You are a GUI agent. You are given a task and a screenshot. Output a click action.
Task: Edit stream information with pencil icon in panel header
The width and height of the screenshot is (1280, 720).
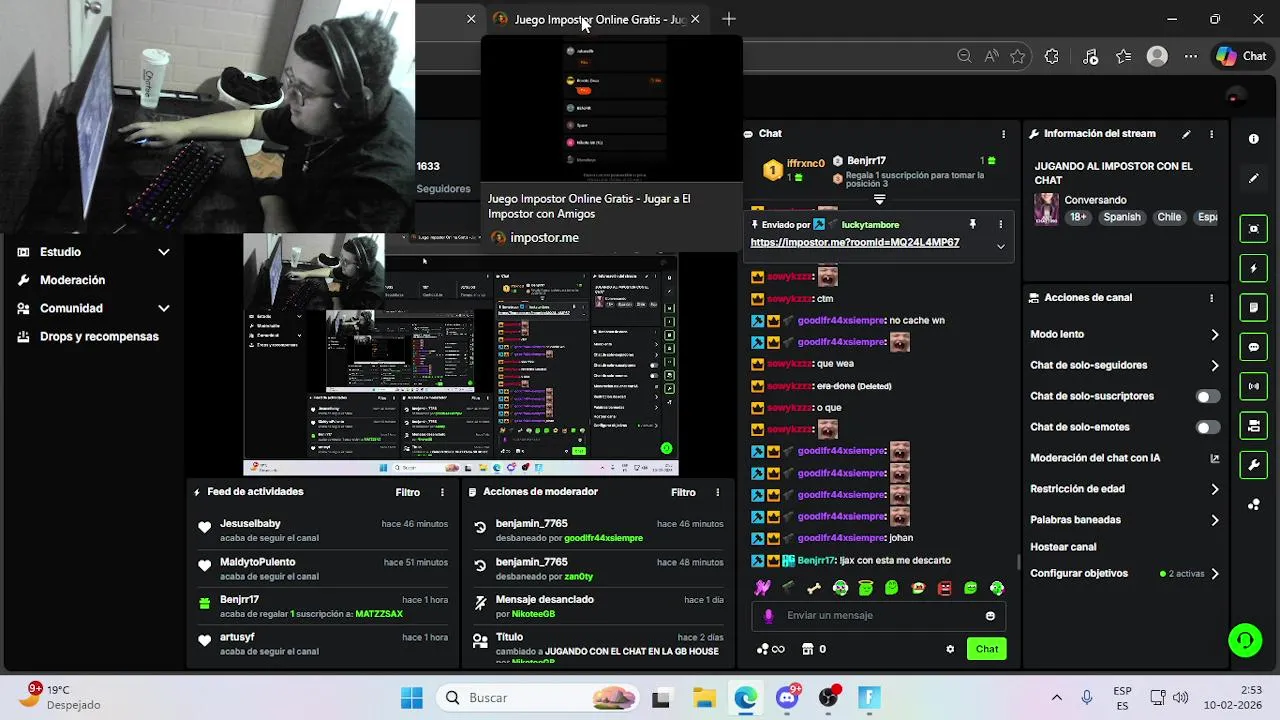coord(1186,134)
